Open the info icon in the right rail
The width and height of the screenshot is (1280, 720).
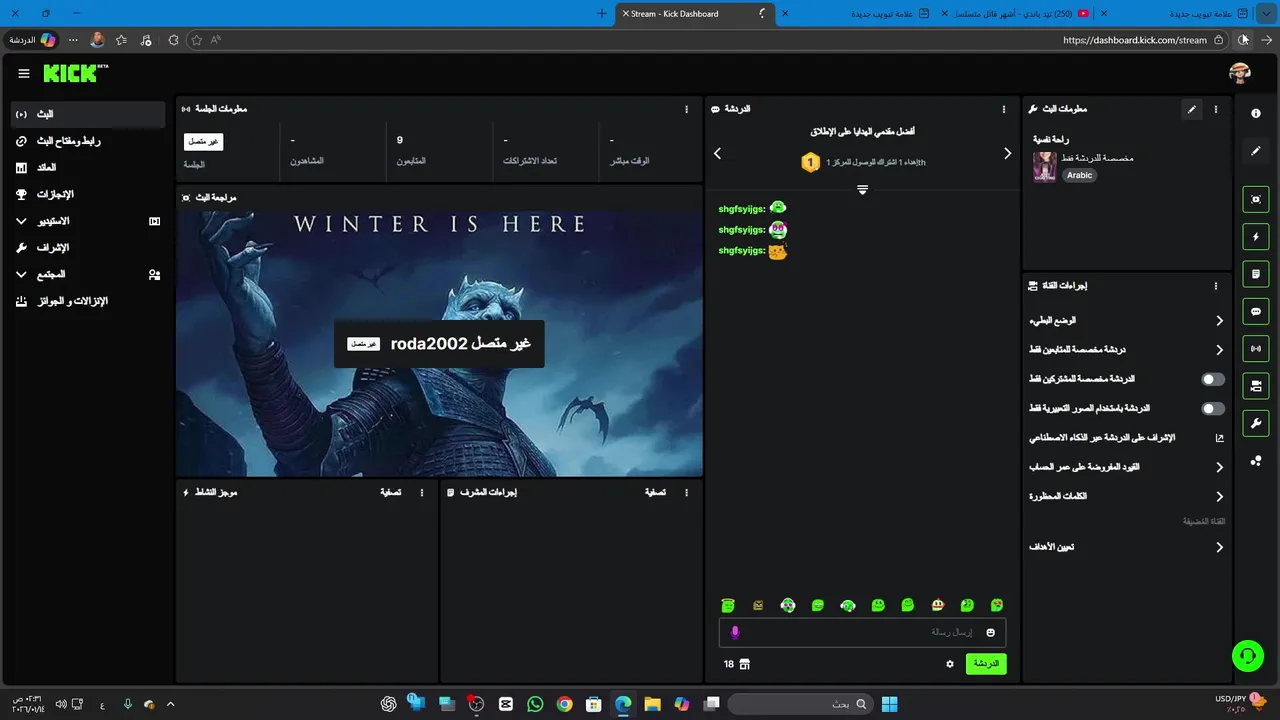pos(1256,114)
